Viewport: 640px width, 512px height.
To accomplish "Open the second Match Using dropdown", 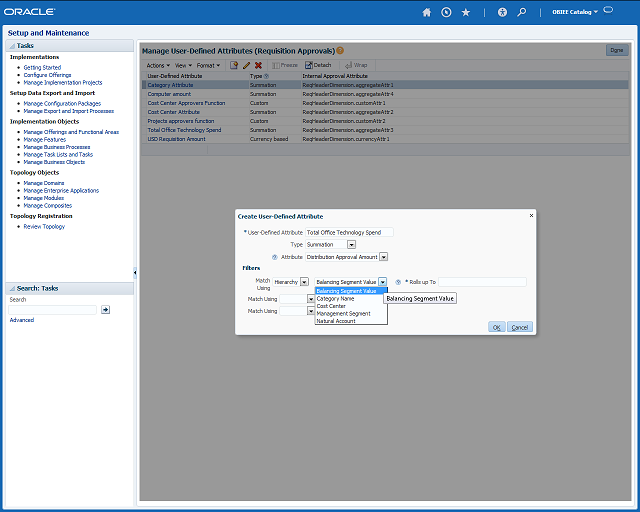I will tap(311, 299).
